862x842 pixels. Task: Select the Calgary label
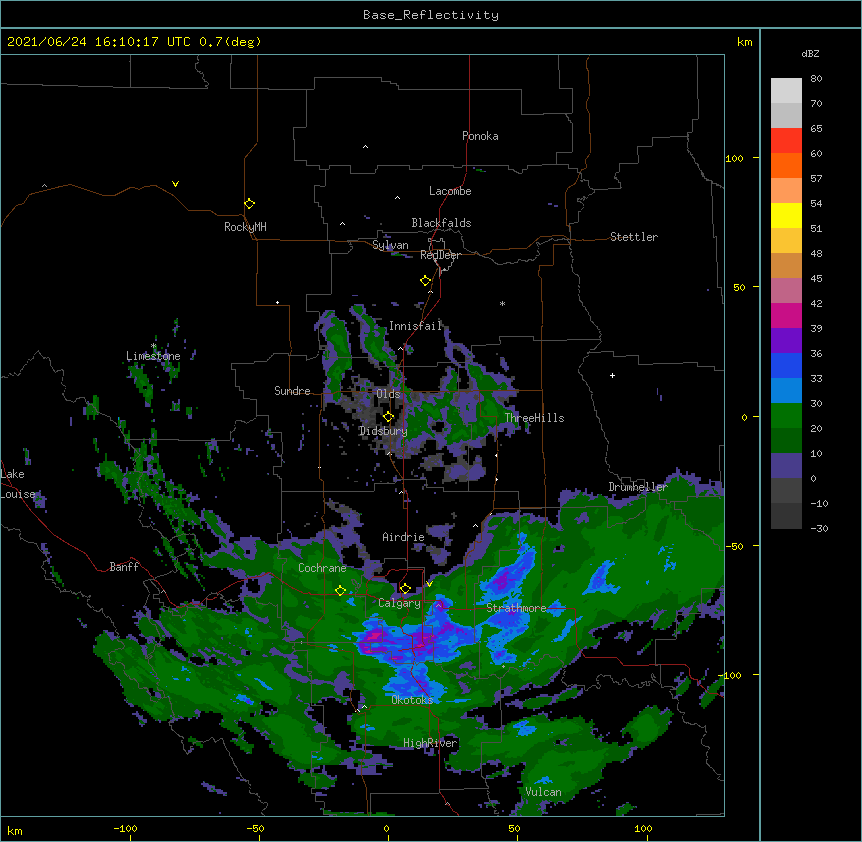coord(399,603)
